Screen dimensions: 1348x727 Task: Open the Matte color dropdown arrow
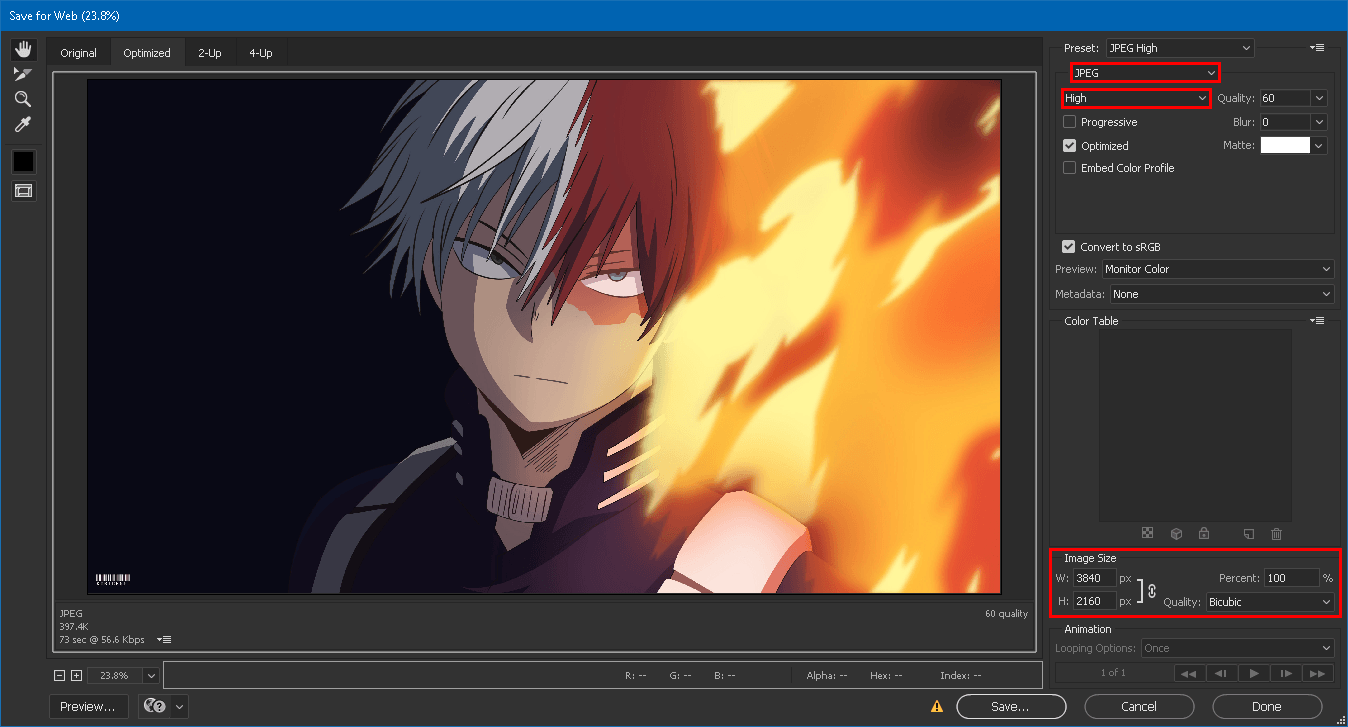coord(1319,146)
